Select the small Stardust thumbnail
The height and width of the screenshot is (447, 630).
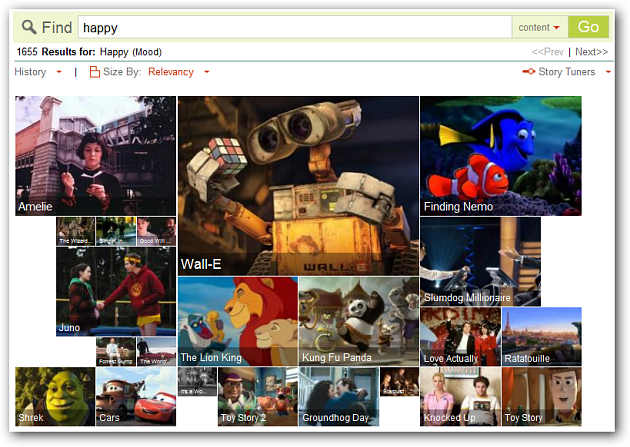399,381
